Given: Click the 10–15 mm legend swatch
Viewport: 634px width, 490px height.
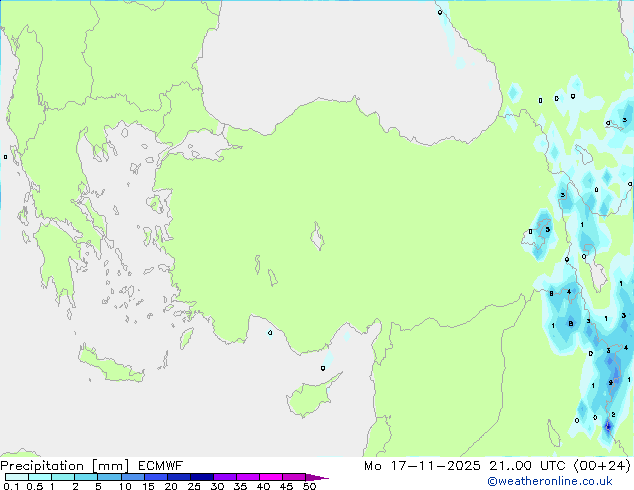Looking at the screenshot, I should 132,477.
